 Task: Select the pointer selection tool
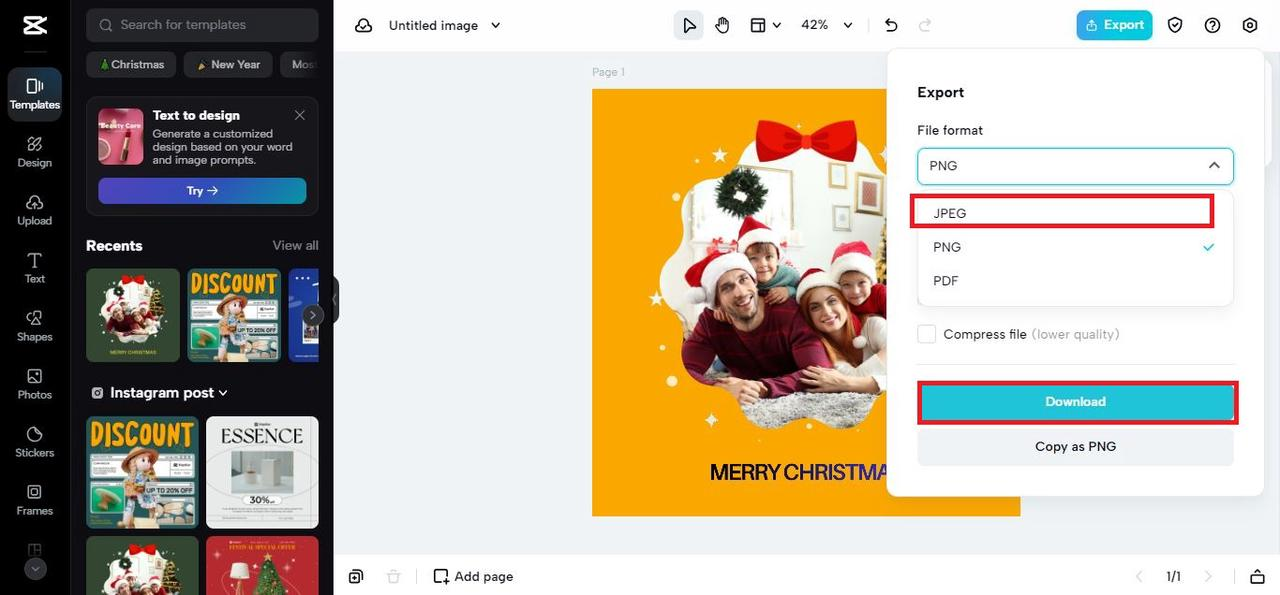[x=689, y=25]
